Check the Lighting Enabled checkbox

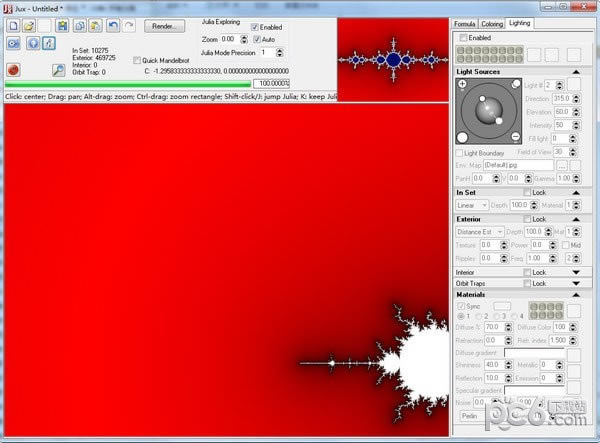click(463, 38)
